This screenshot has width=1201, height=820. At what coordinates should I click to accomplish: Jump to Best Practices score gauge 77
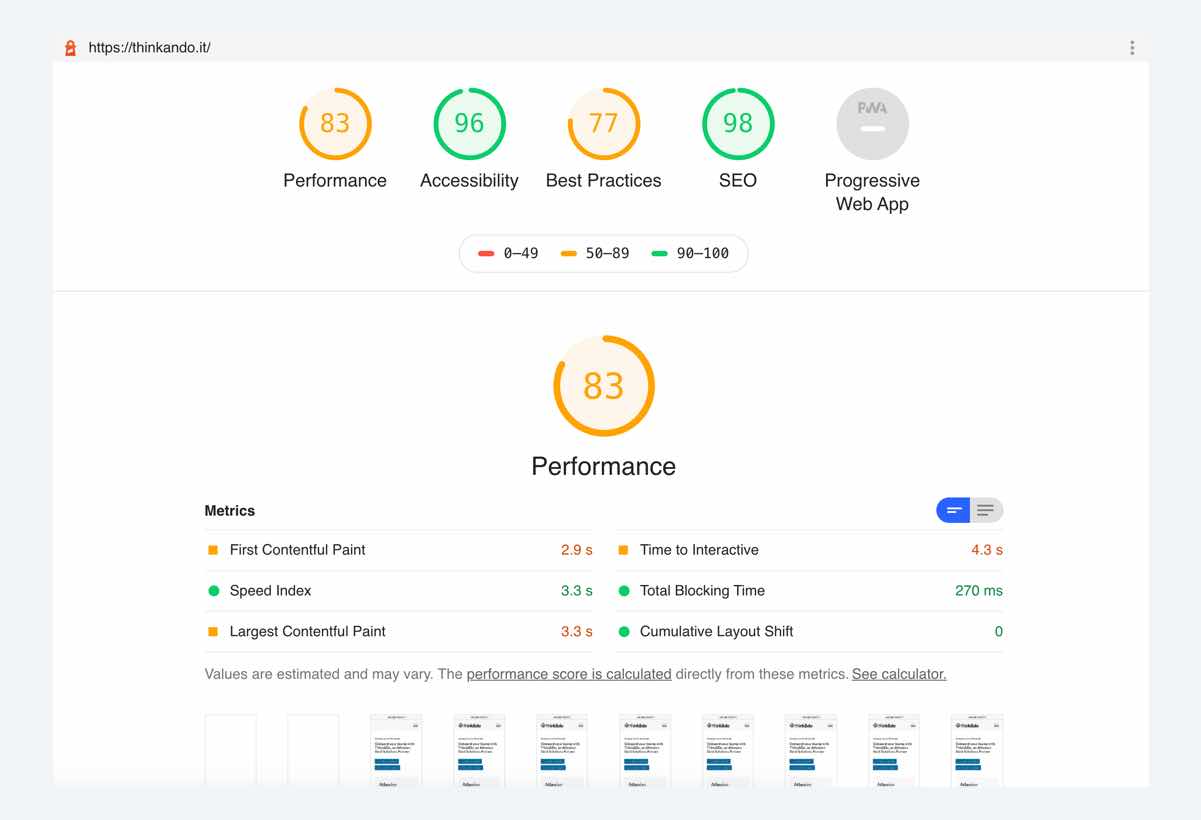coord(603,124)
